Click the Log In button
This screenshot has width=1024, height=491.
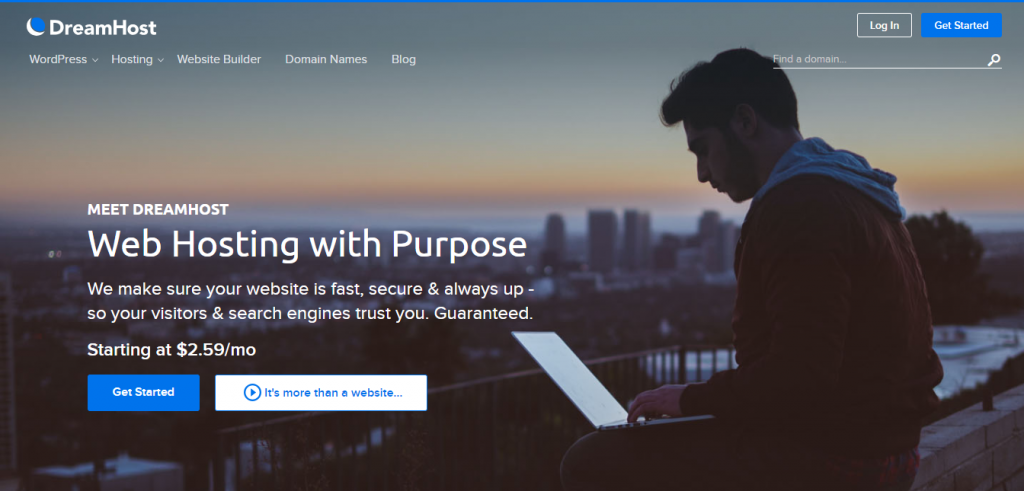(884, 25)
